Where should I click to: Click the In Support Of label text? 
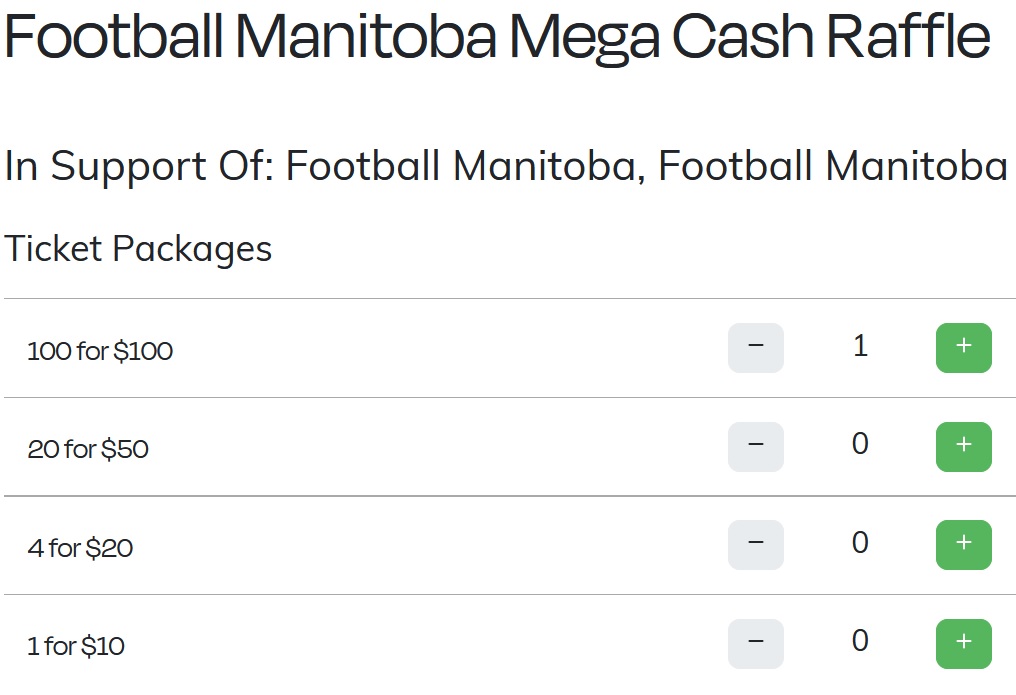pos(140,167)
